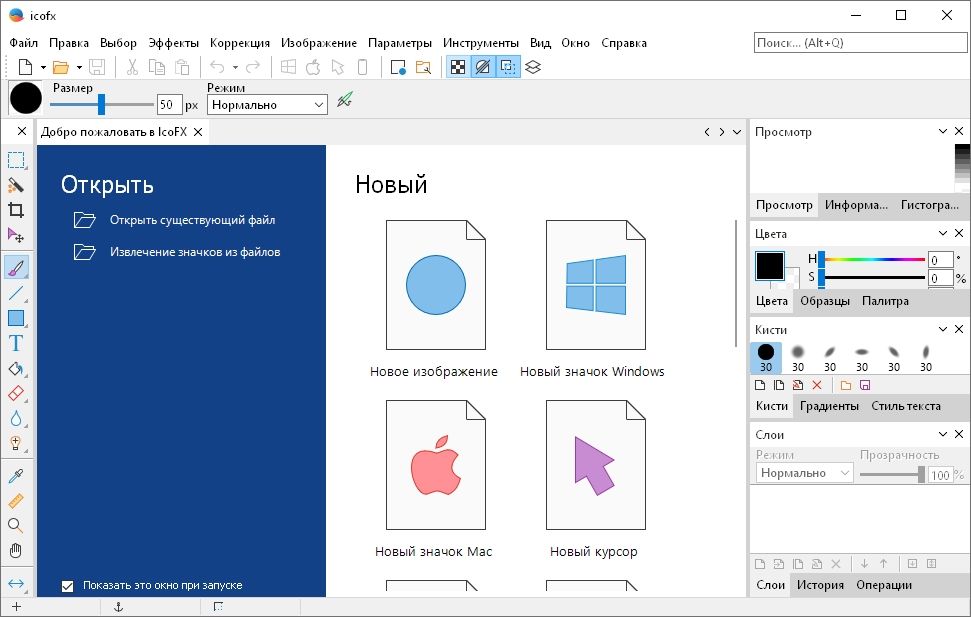Switch to the Палитра tab
This screenshot has width=971, height=617.
885,301
